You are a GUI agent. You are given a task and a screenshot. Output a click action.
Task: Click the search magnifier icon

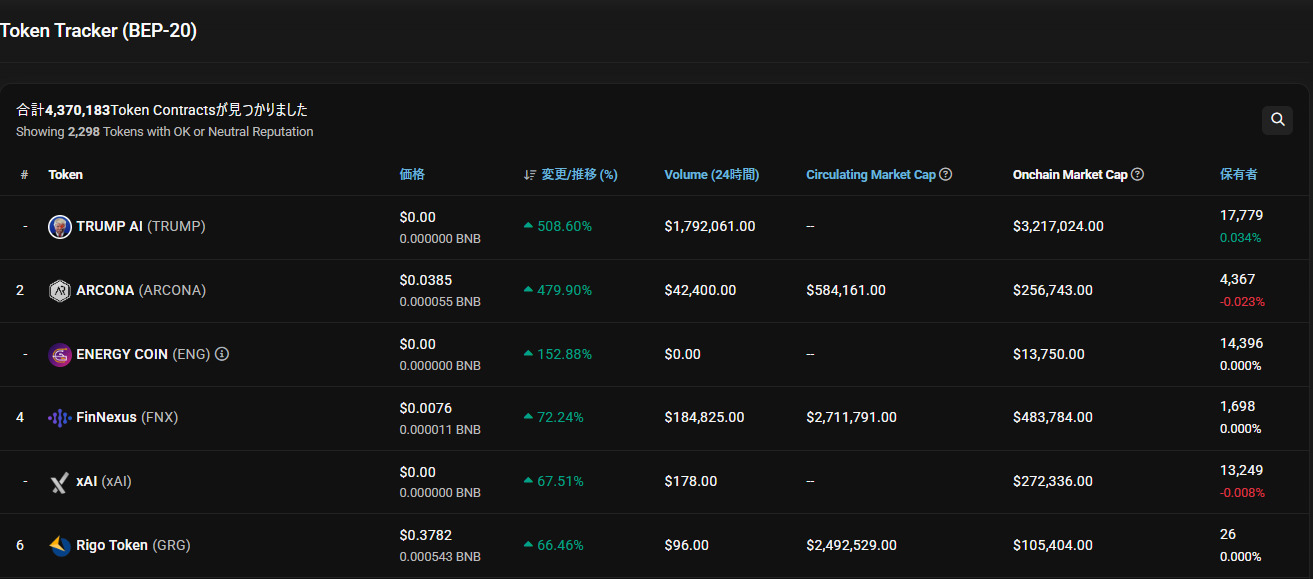(x=1277, y=120)
